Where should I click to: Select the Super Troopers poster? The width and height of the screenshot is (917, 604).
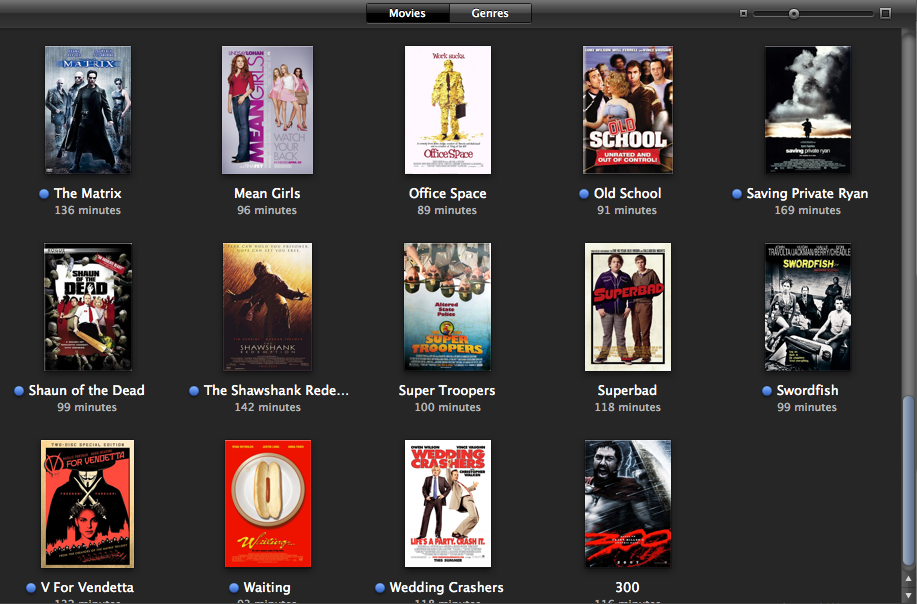tap(447, 307)
